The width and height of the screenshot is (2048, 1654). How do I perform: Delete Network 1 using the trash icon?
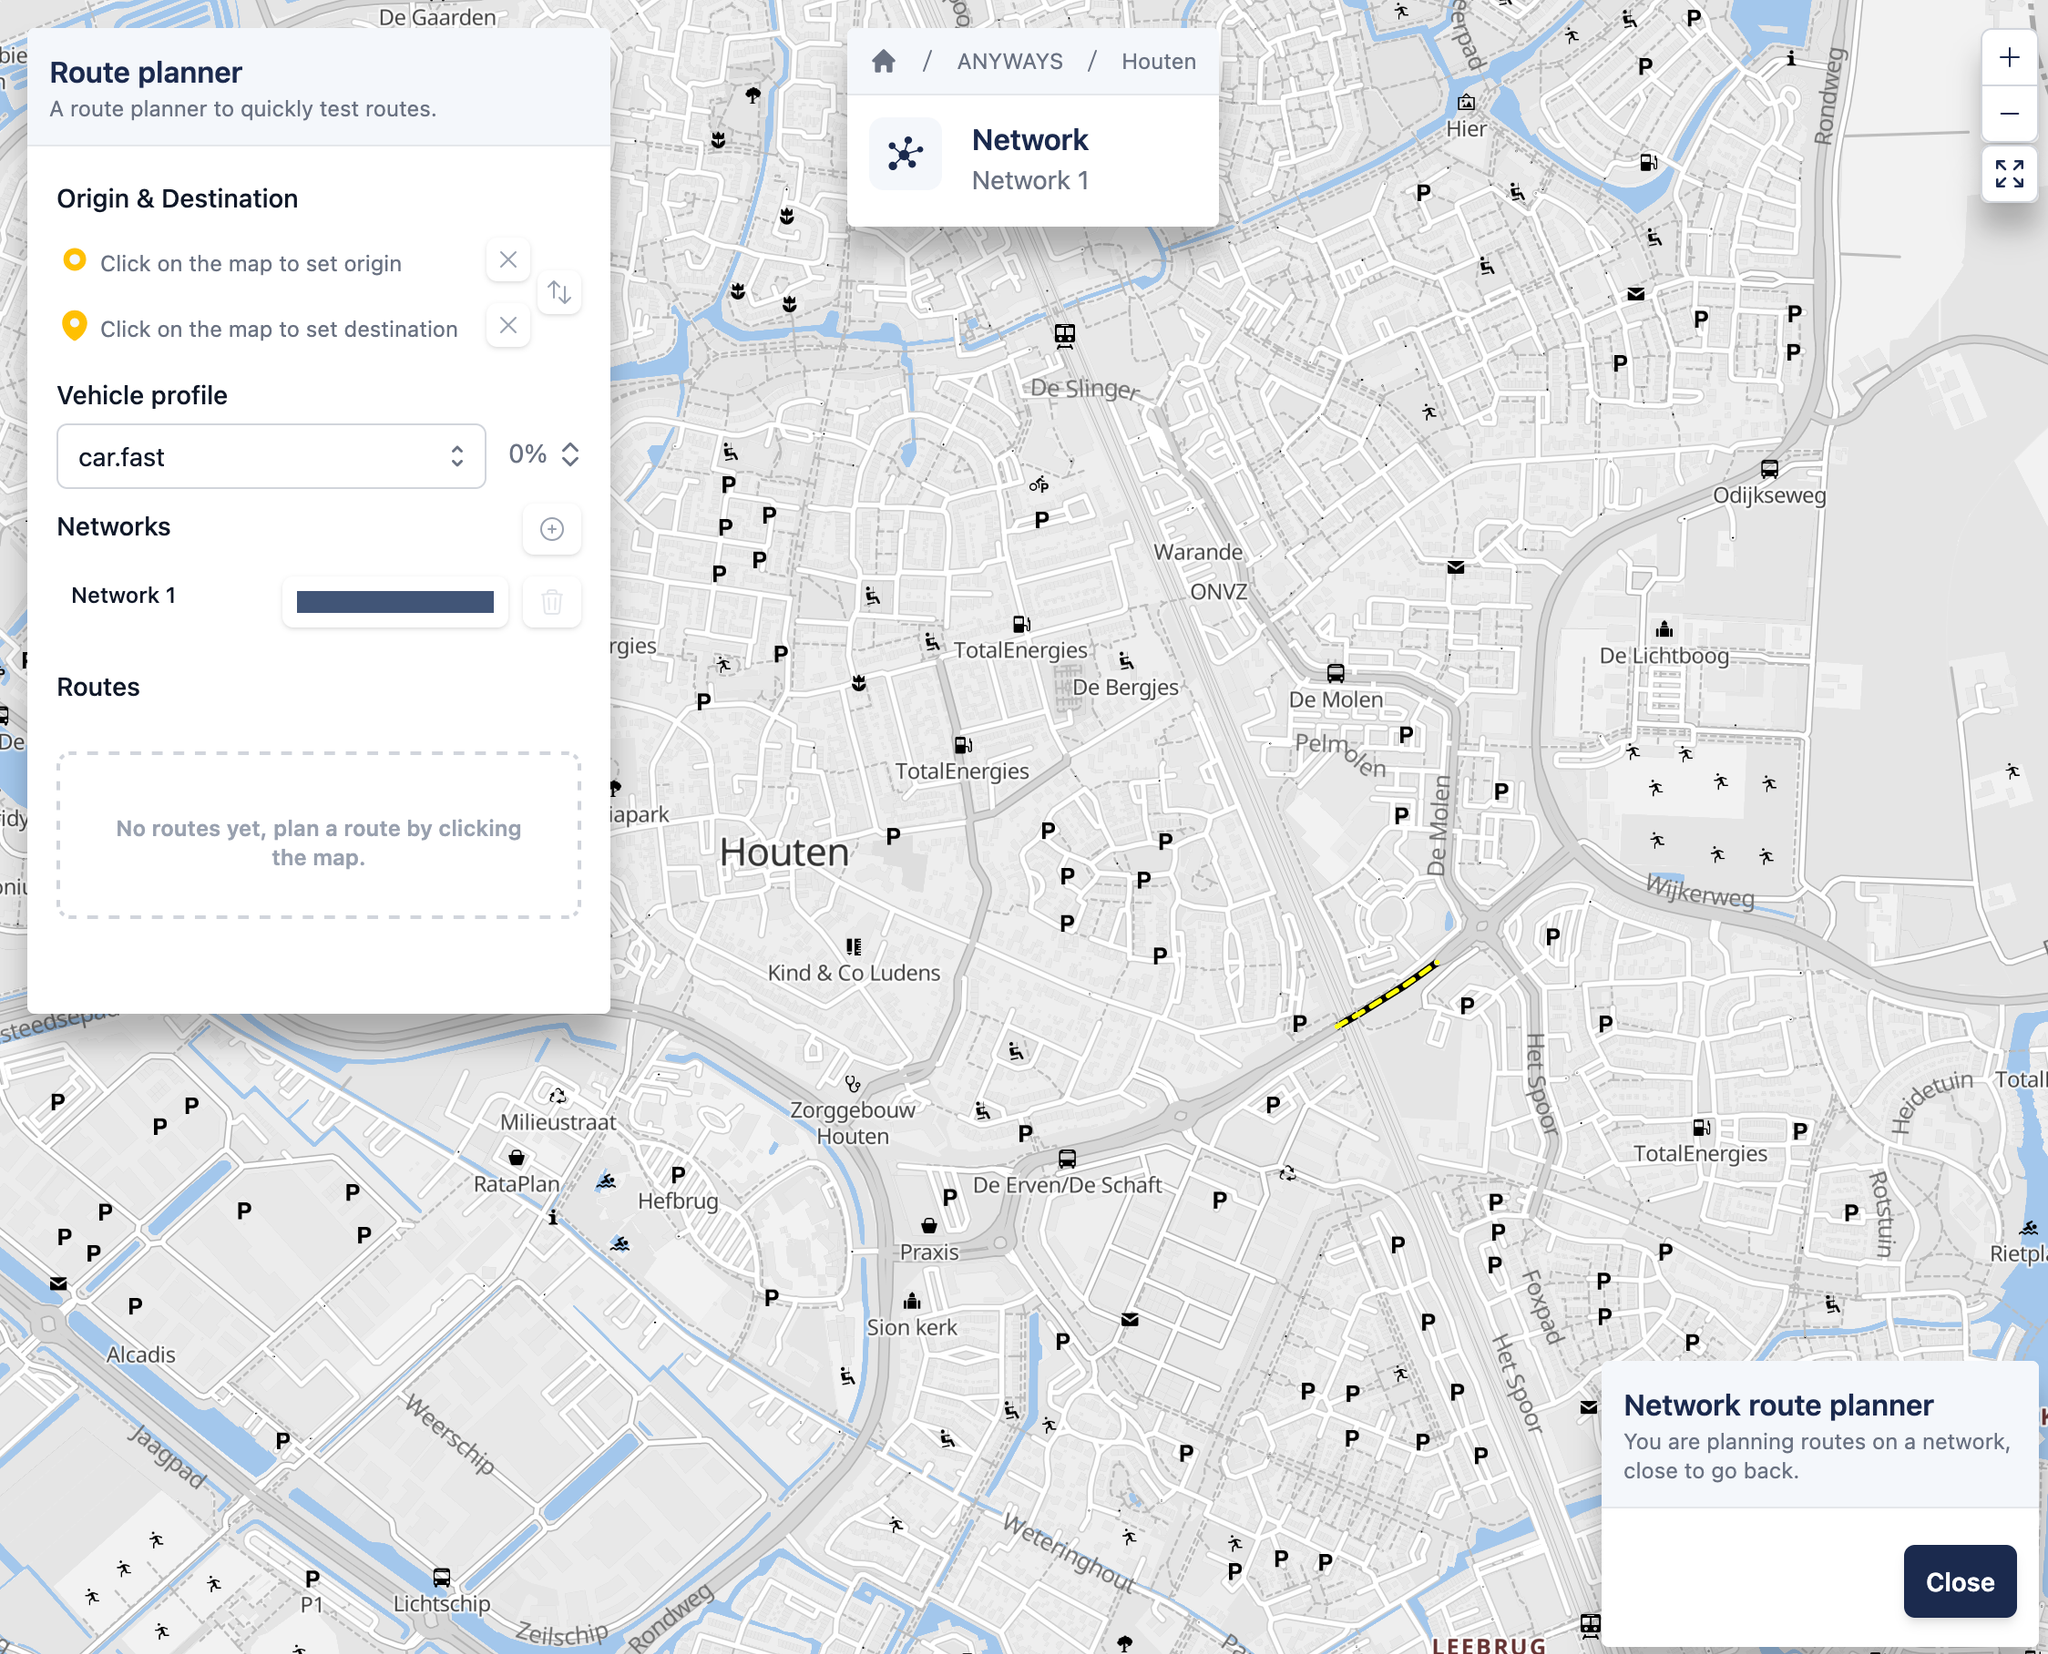click(x=552, y=601)
